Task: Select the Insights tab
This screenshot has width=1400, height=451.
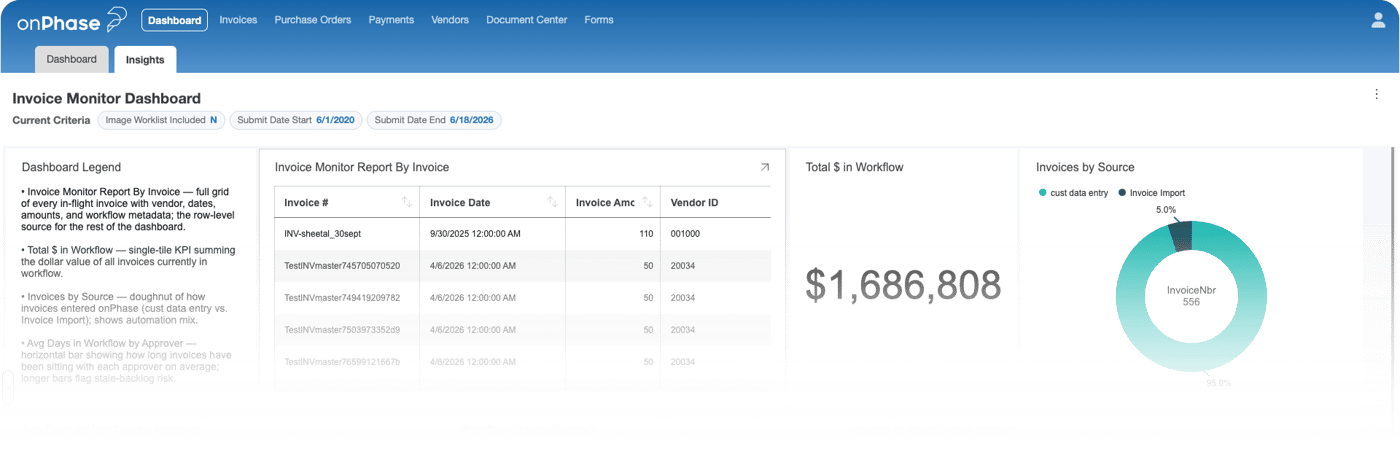Action: coord(145,60)
